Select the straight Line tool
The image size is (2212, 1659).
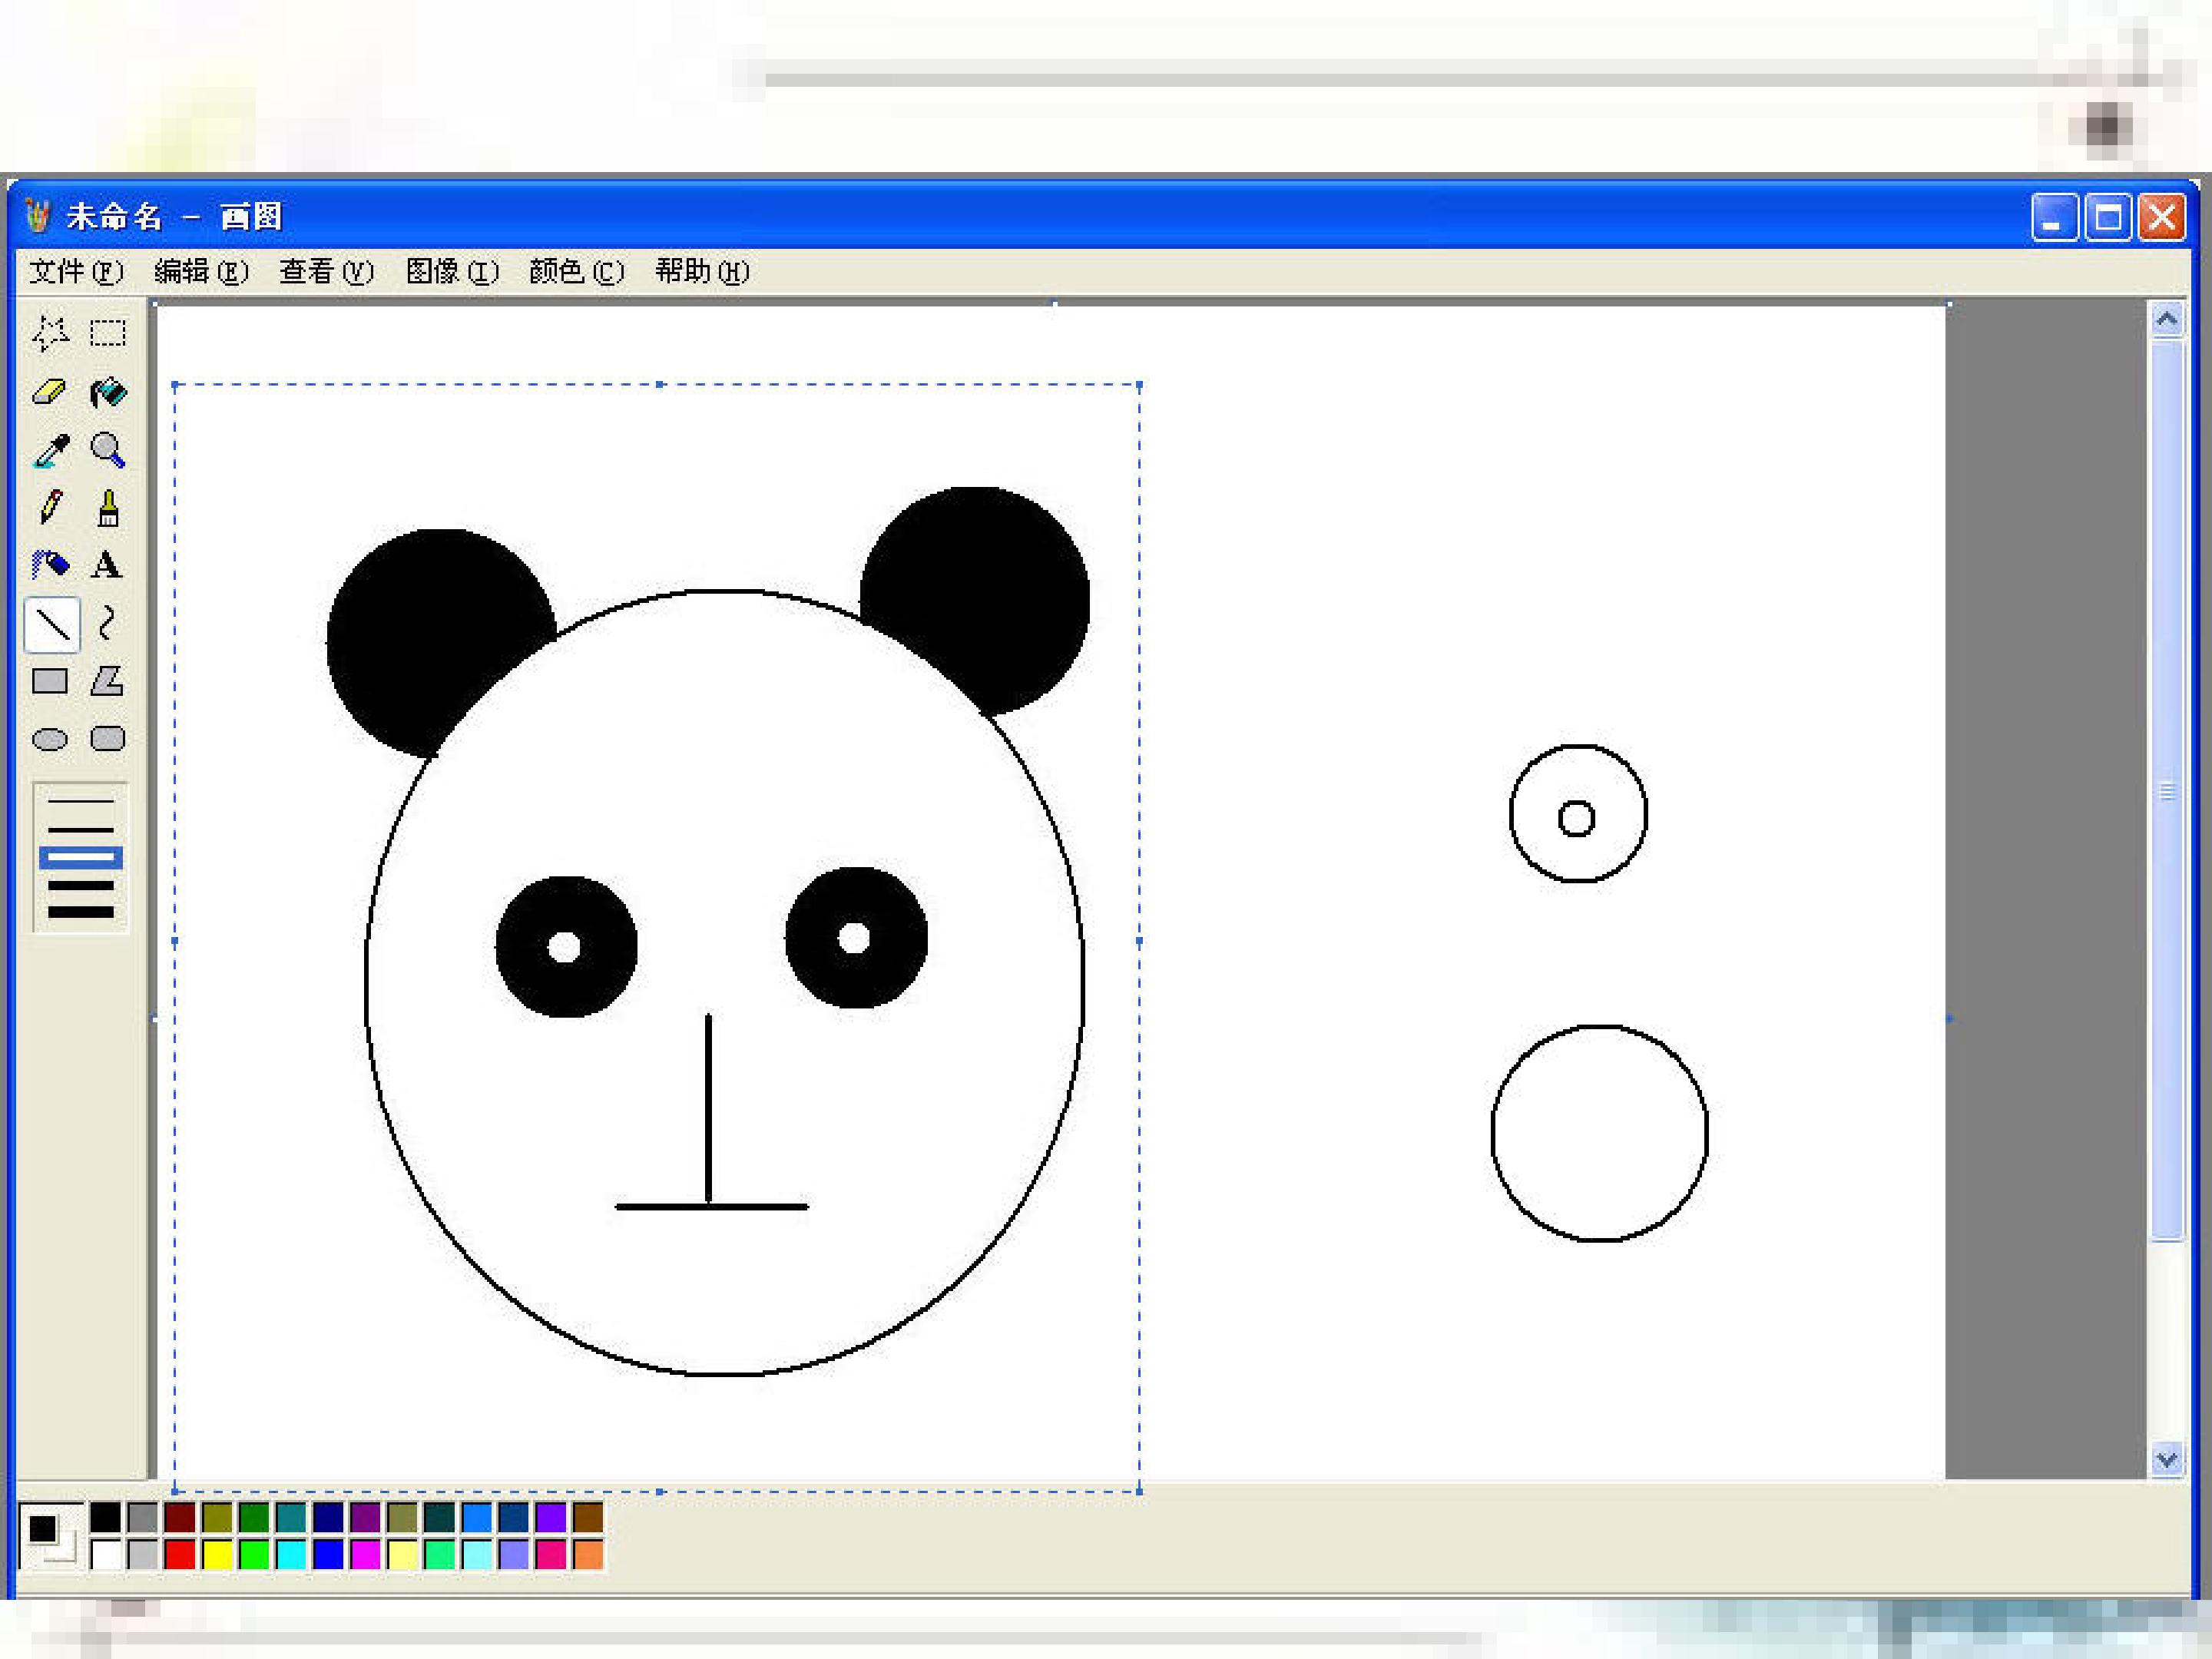pos(51,624)
